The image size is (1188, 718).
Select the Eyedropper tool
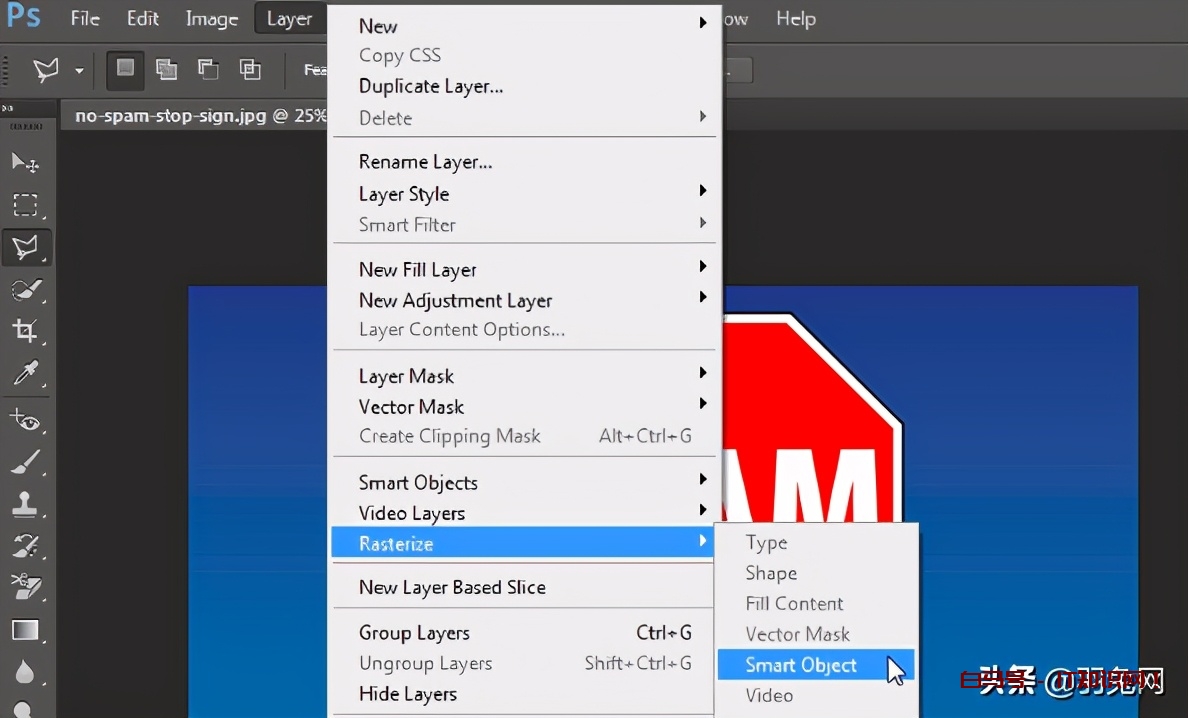(x=25, y=374)
